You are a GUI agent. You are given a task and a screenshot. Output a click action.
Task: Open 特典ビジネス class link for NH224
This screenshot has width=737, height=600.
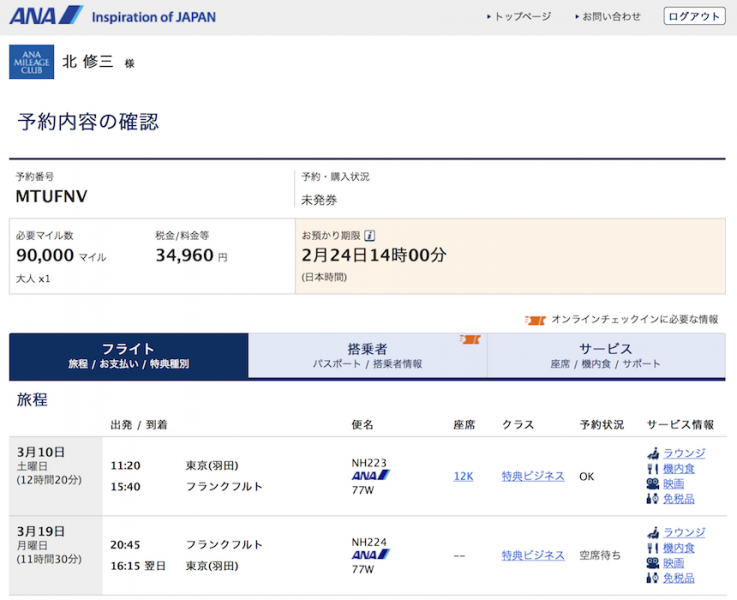pos(533,555)
